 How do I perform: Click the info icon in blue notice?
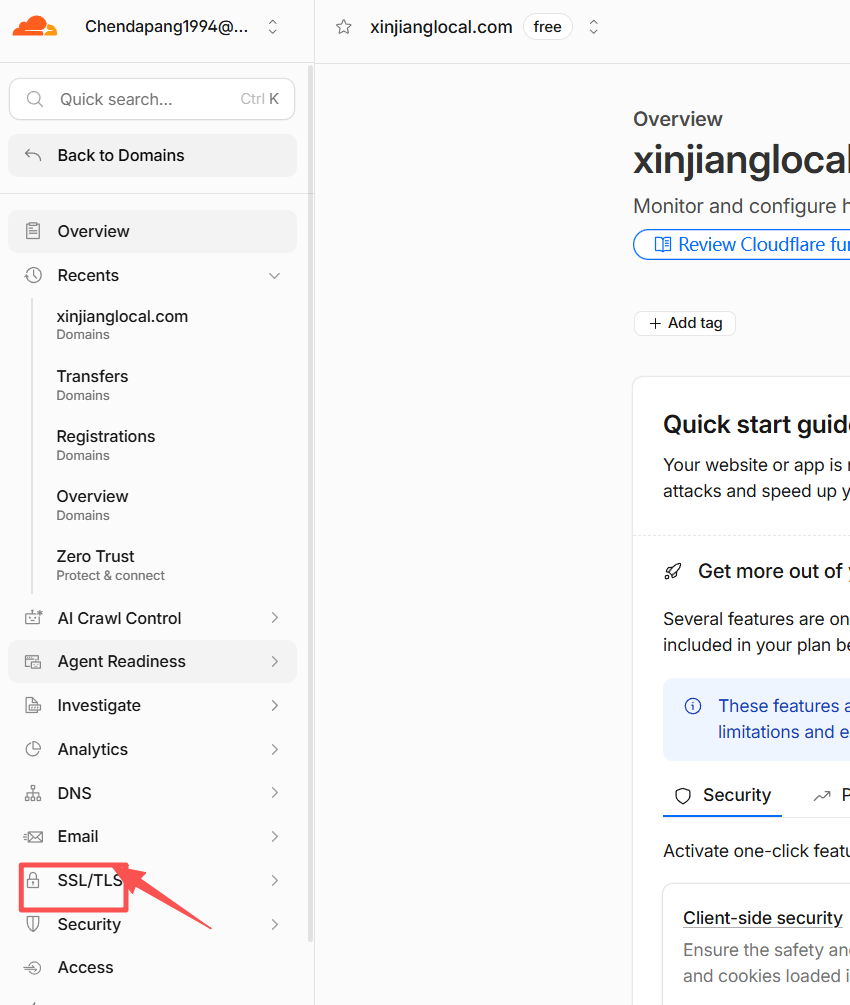(x=693, y=706)
